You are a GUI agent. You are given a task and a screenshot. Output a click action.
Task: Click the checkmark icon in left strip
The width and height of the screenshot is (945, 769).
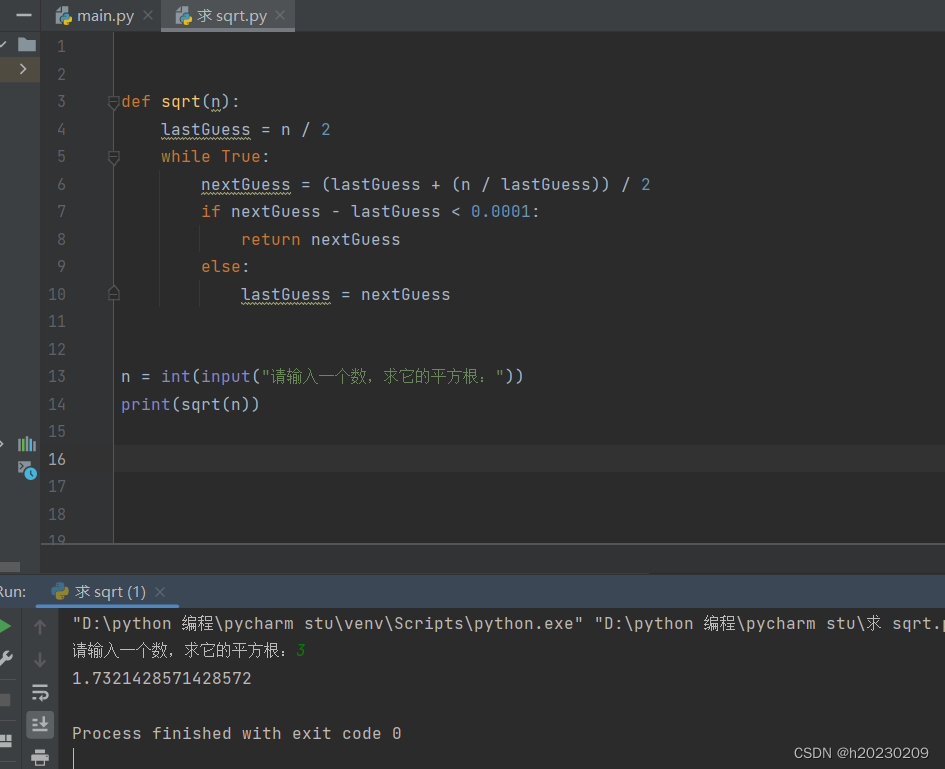coord(3,45)
